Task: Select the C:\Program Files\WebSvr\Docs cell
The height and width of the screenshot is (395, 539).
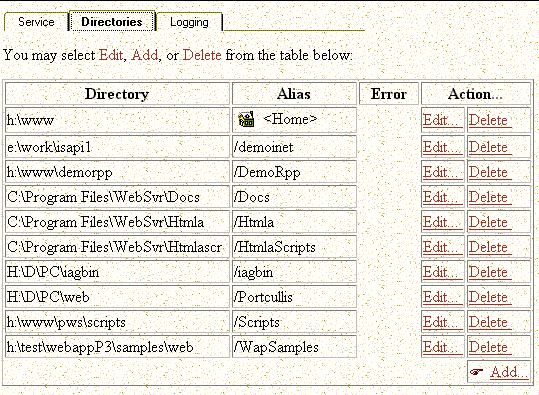Action: click(x=117, y=197)
